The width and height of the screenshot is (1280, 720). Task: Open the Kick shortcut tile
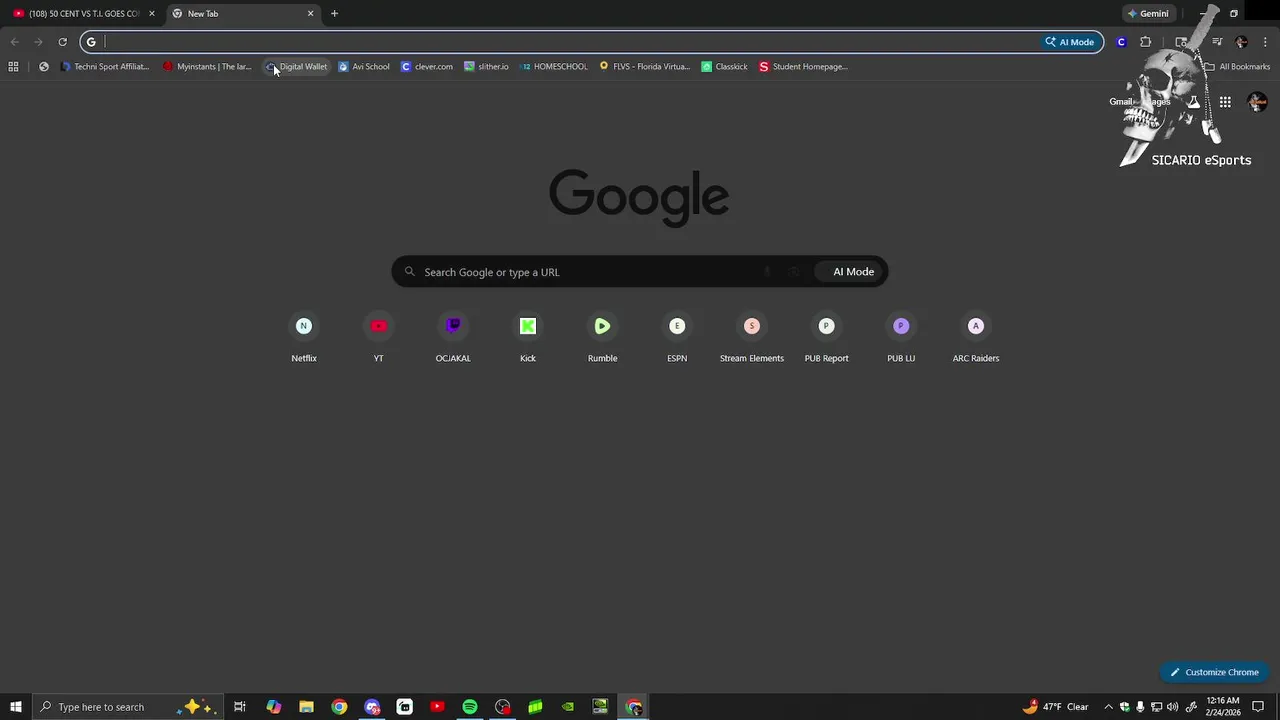click(x=528, y=338)
